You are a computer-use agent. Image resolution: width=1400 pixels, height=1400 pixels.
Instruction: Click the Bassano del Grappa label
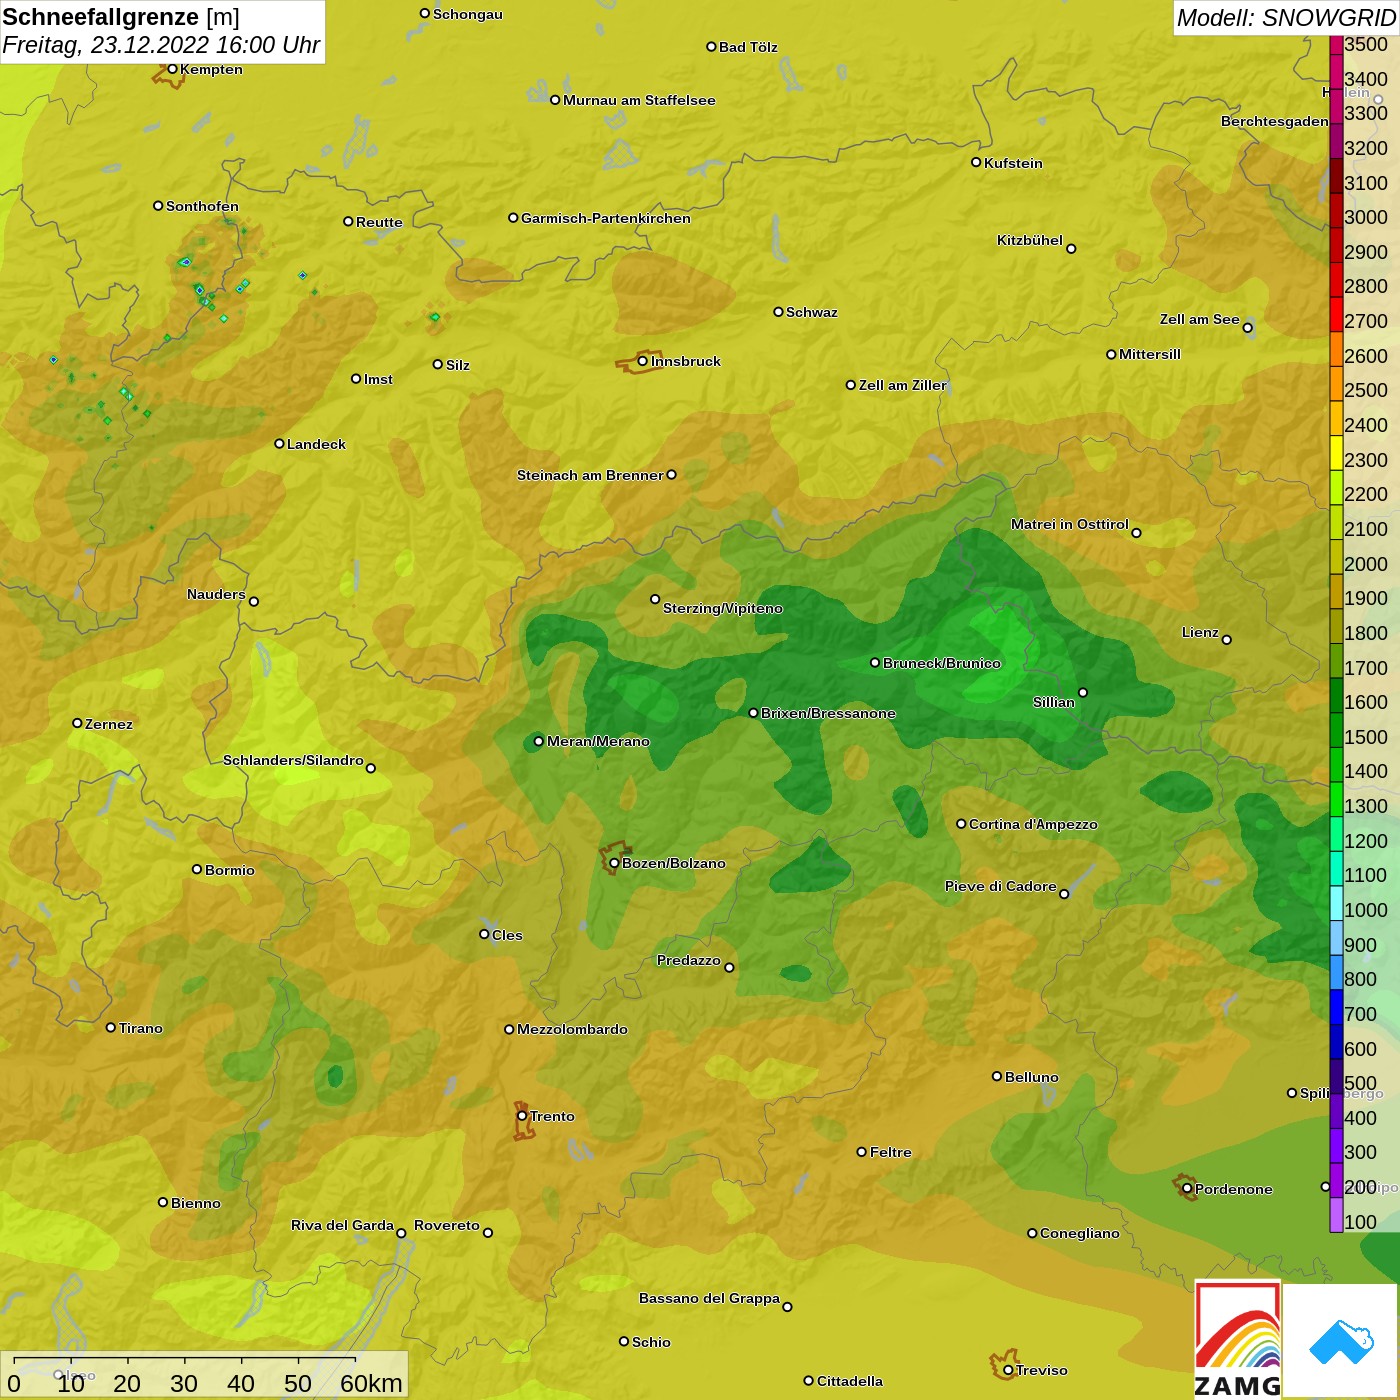tap(709, 1298)
